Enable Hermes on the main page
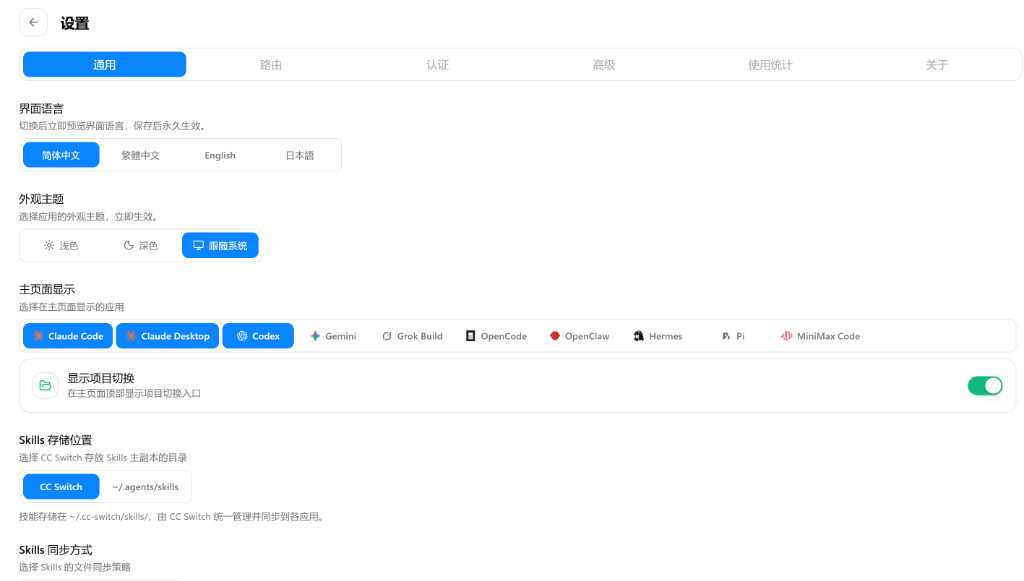The image size is (1024, 581). point(658,336)
